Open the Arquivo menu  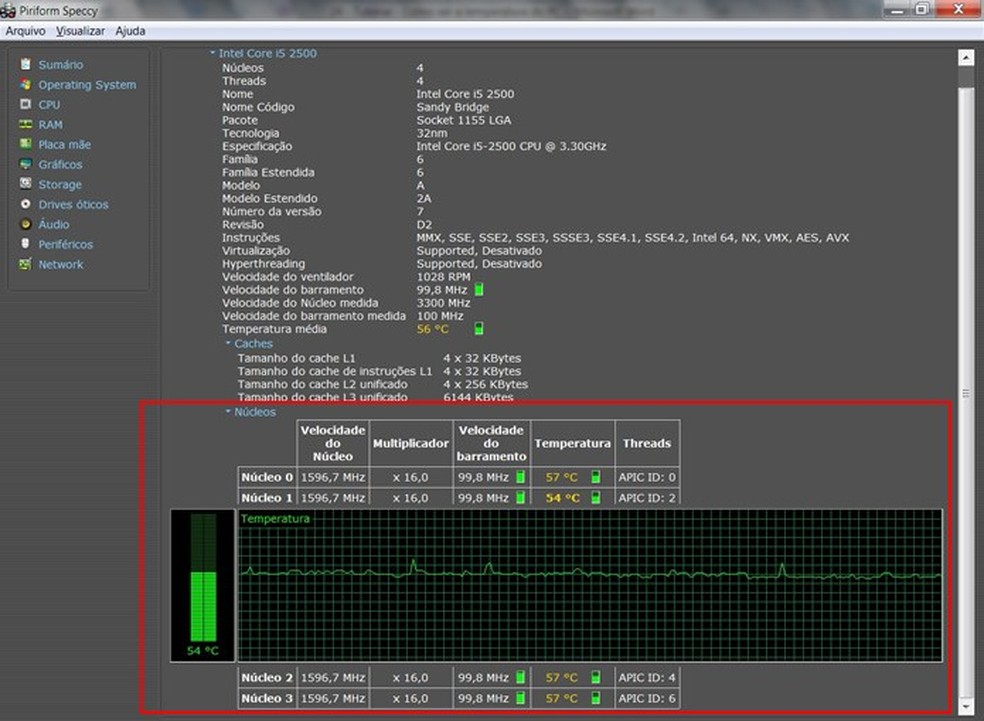coord(26,31)
